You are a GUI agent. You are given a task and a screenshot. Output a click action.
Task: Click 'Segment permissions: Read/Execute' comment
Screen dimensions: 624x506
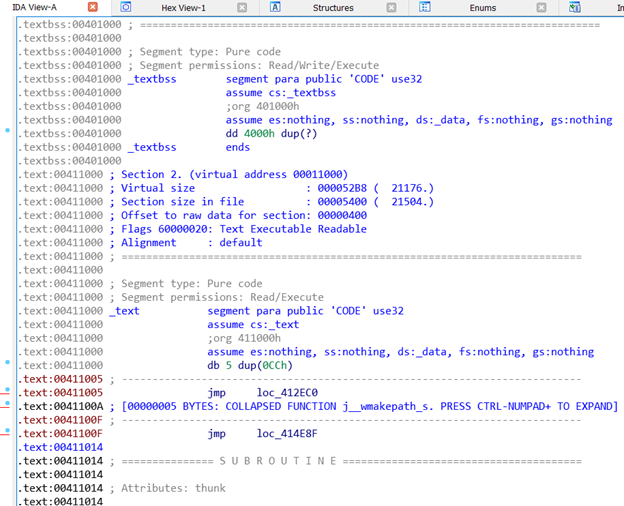tap(222, 297)
